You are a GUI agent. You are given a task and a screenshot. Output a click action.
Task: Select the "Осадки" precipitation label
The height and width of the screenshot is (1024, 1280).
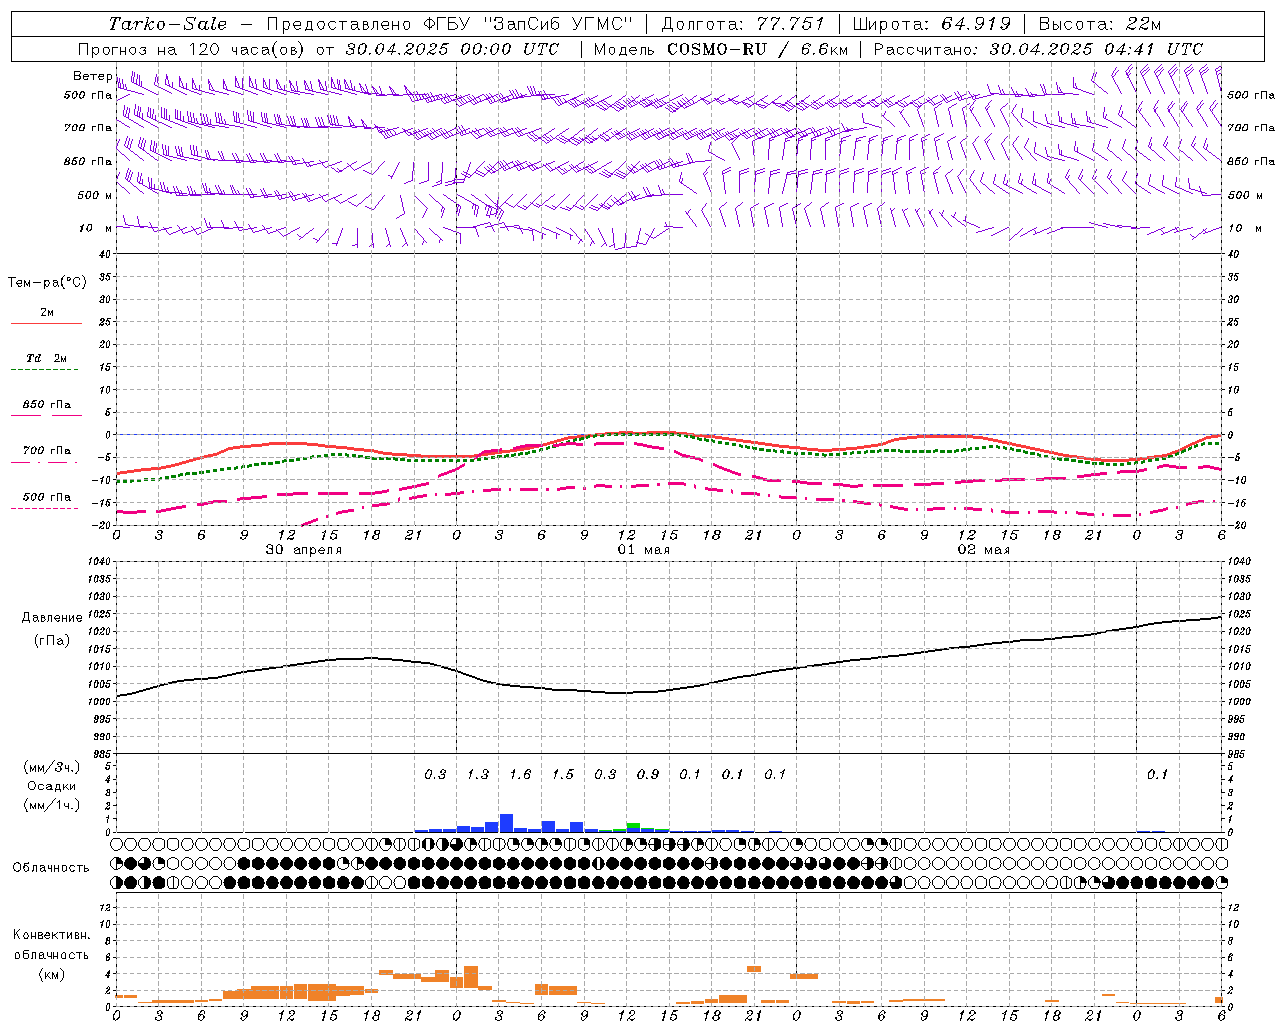[x=52, y=786]
